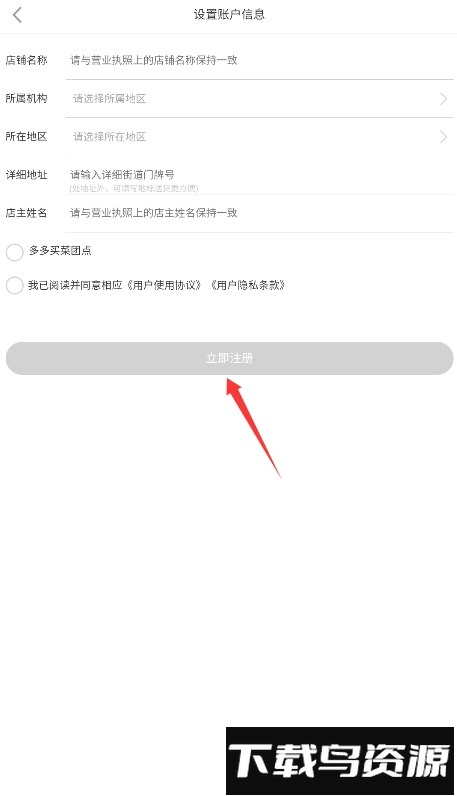Click the 详细地址 label
This screenshot has width=457, height=796.
[26, 175]
